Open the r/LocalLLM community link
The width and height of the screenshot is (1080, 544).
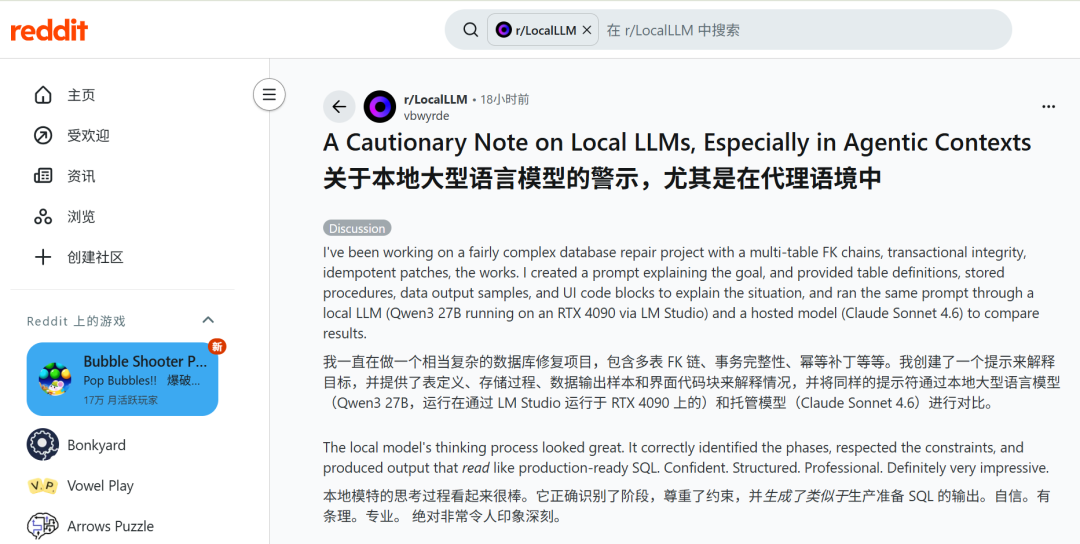[x=435, y=100]
